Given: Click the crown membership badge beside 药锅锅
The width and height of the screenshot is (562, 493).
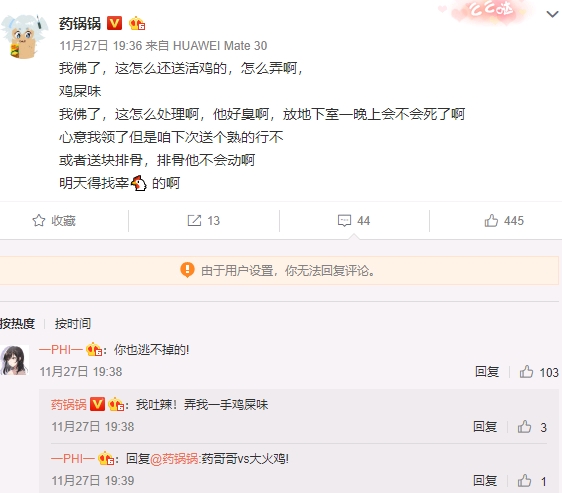Looking at the screenshot, I should [x=137, y=24].
